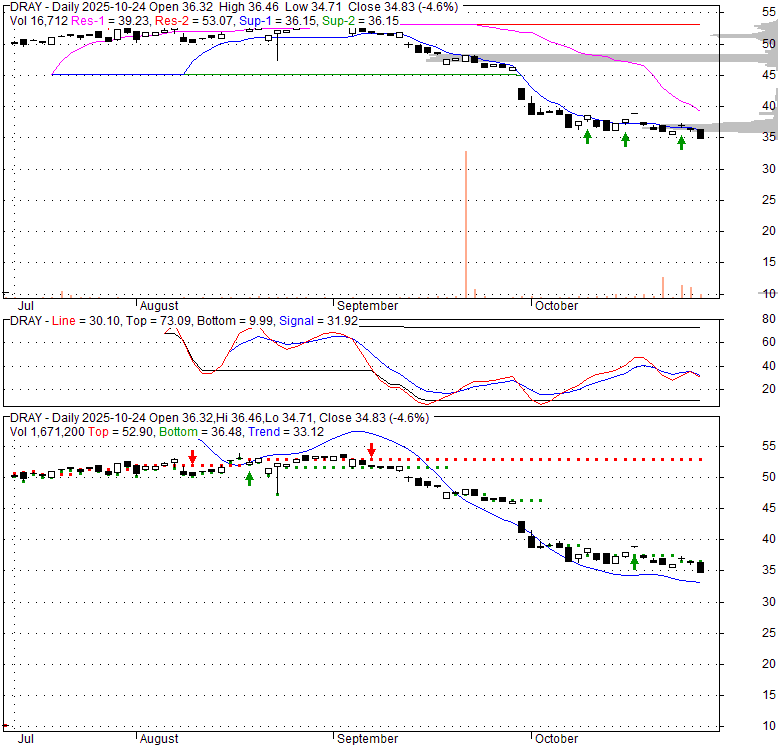This screenshot has height=745, width=780.
Task: Click the October green up arrow in bottom chart
Action: click(x=634, y=563)
